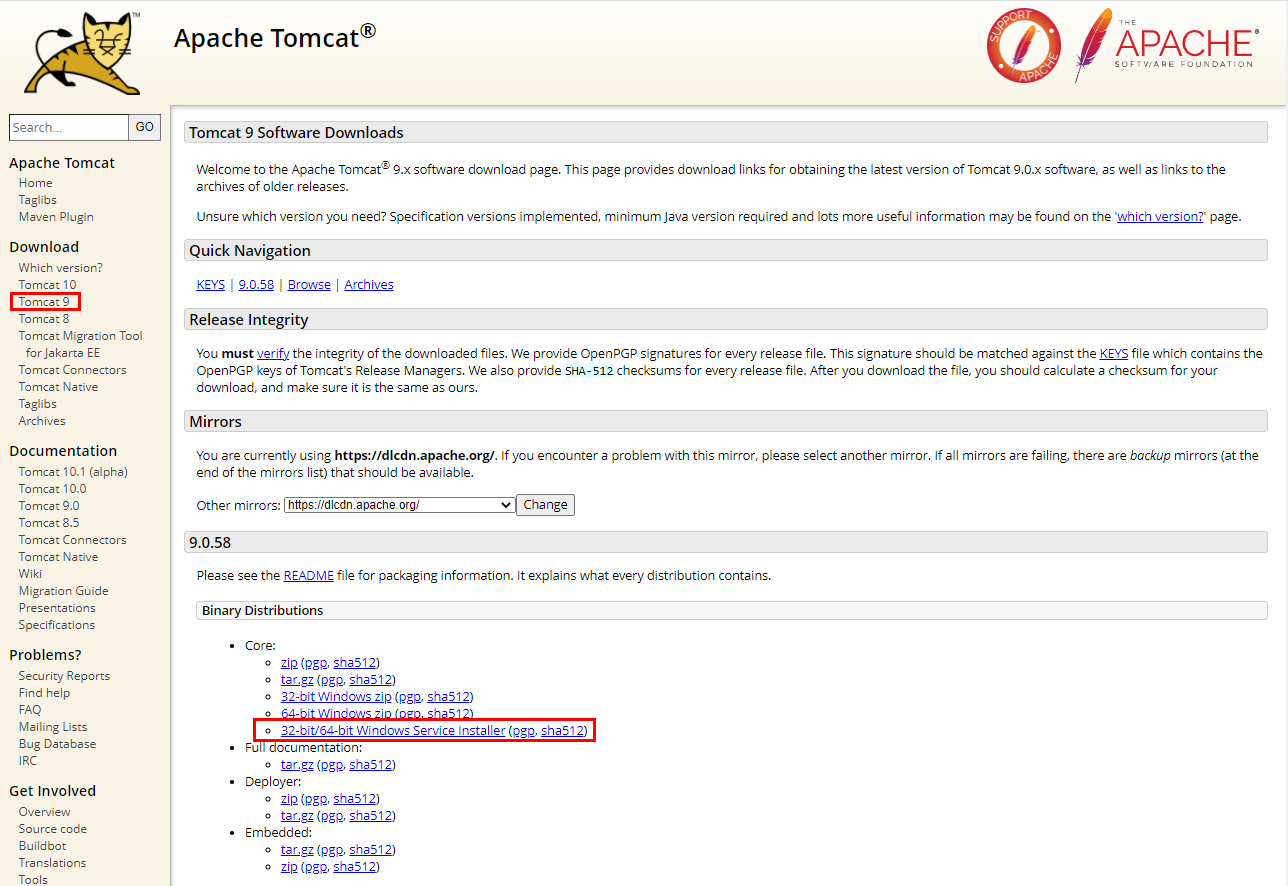Open Translations sidebar link
The image size is (1288, 886).
[52, 863]
